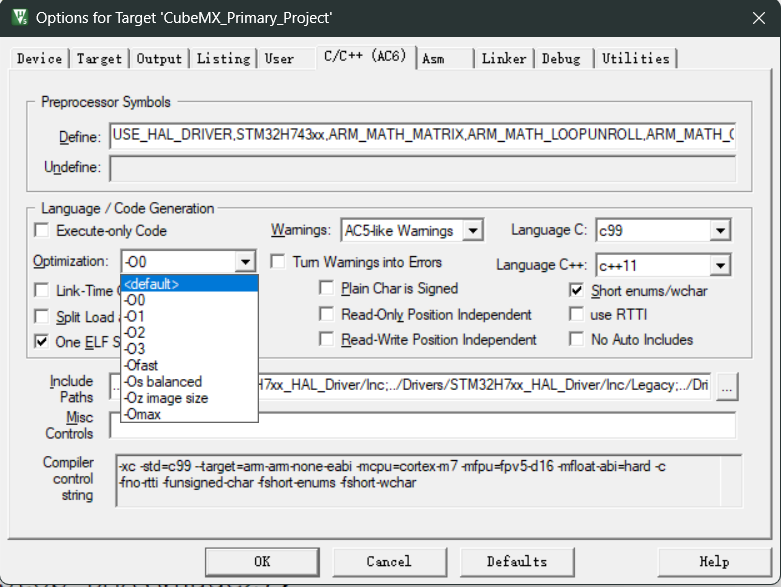
Task: Choose -Ofast optimization option
Action: point(189,365)
